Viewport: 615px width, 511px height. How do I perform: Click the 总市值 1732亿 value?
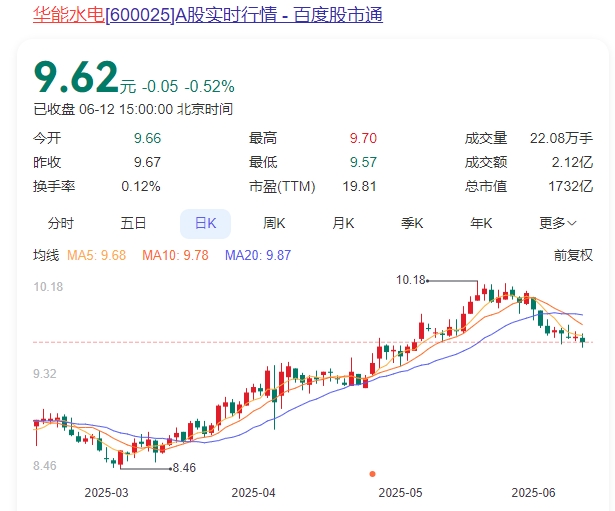click(576, 186)
